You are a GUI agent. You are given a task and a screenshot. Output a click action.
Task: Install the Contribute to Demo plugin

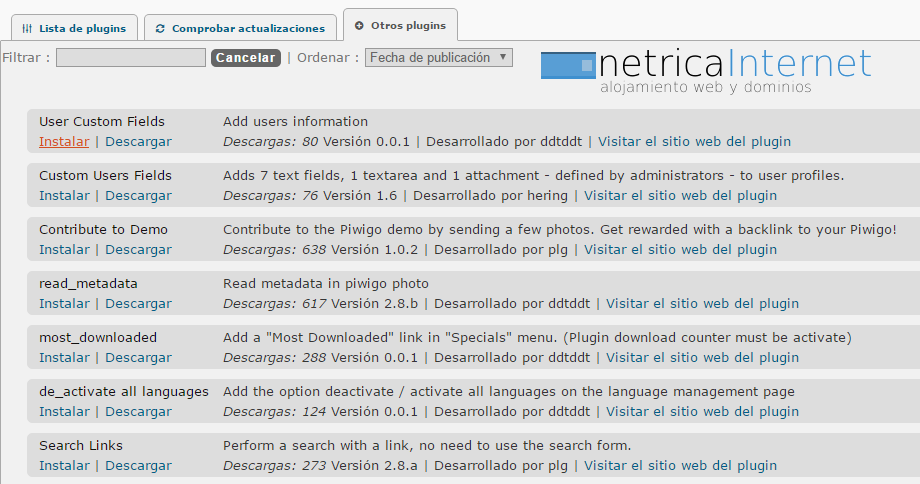pos(64,250)
